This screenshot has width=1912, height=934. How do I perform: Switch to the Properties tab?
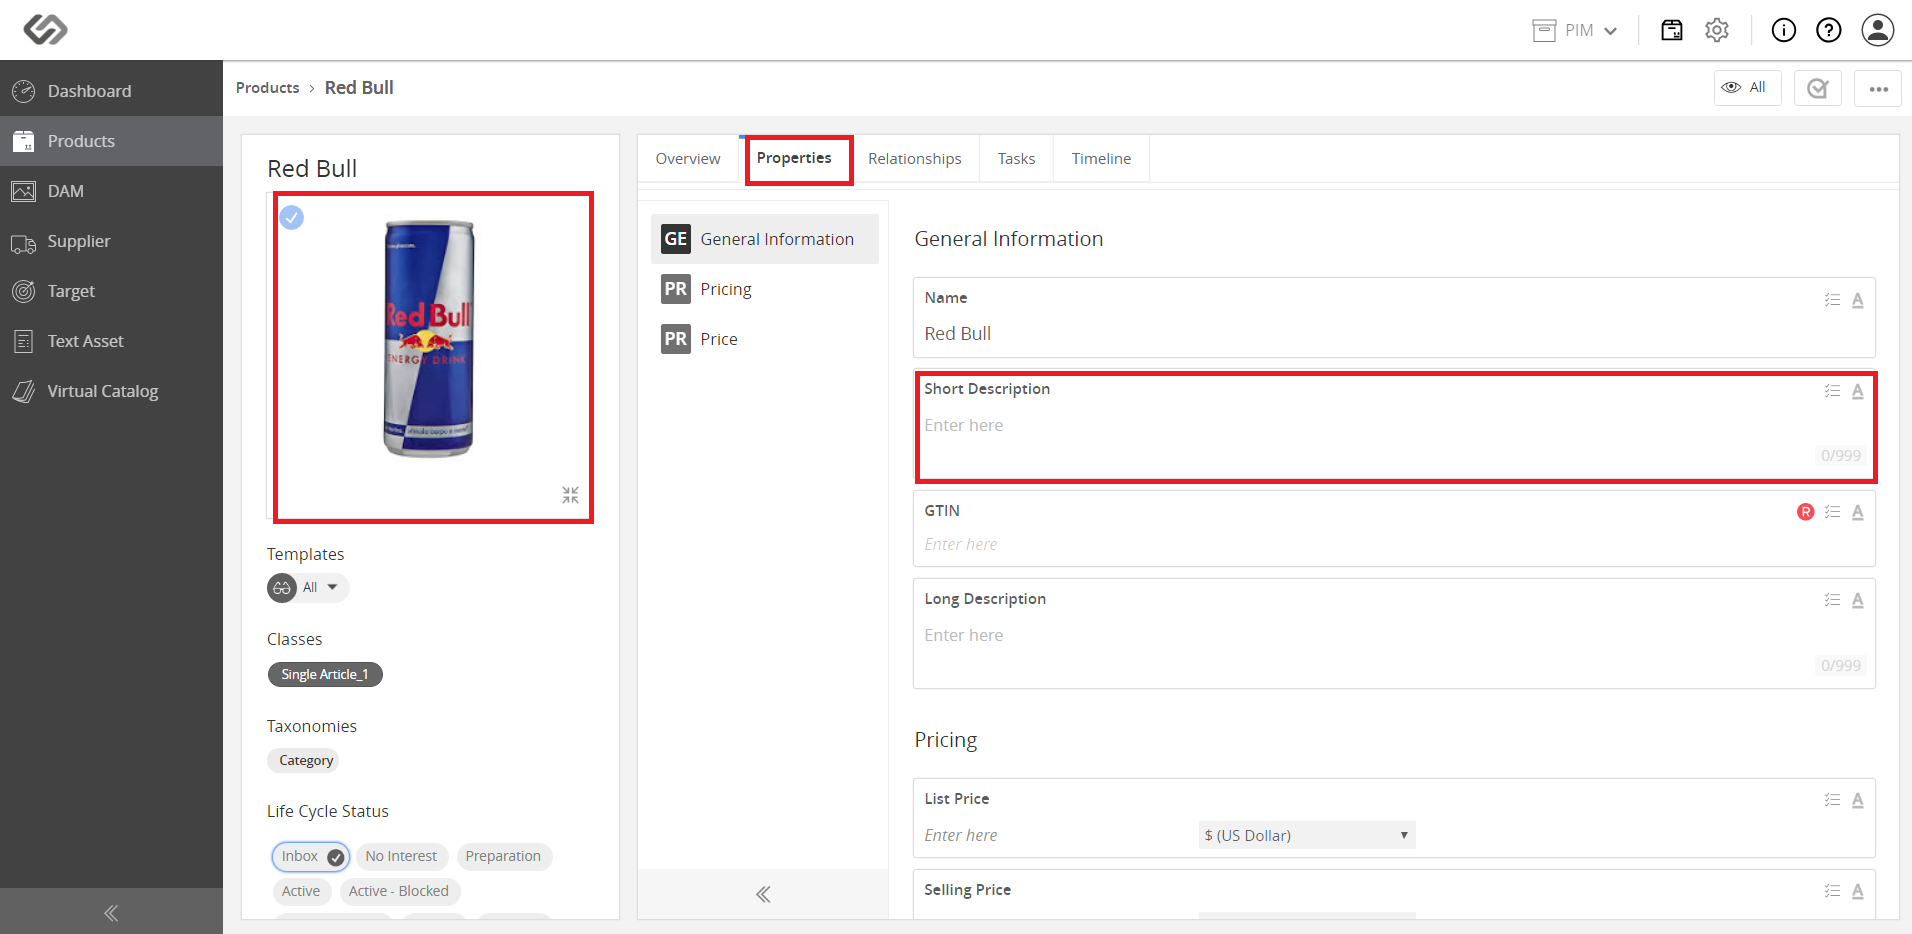coord(794,159)
